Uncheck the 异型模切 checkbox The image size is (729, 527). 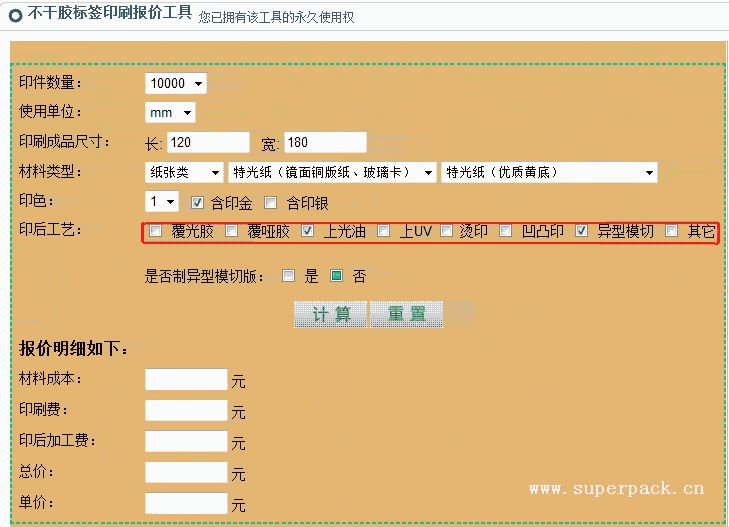point(582,232)
